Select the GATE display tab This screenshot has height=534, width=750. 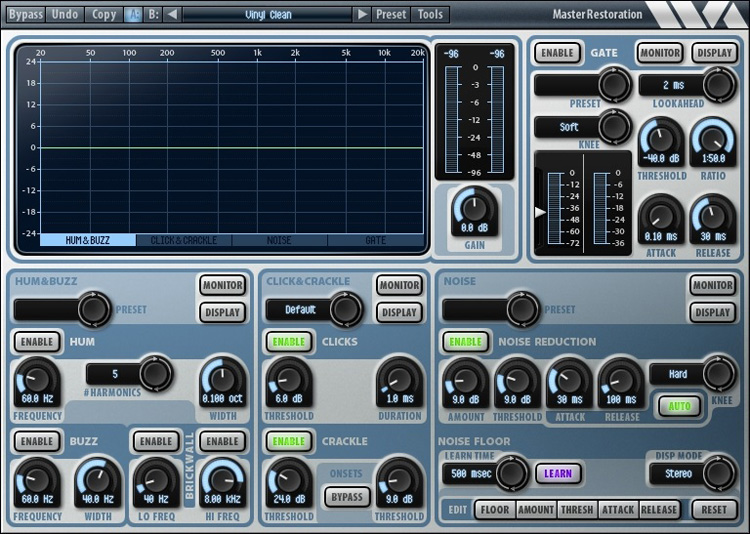coord(375,240)
